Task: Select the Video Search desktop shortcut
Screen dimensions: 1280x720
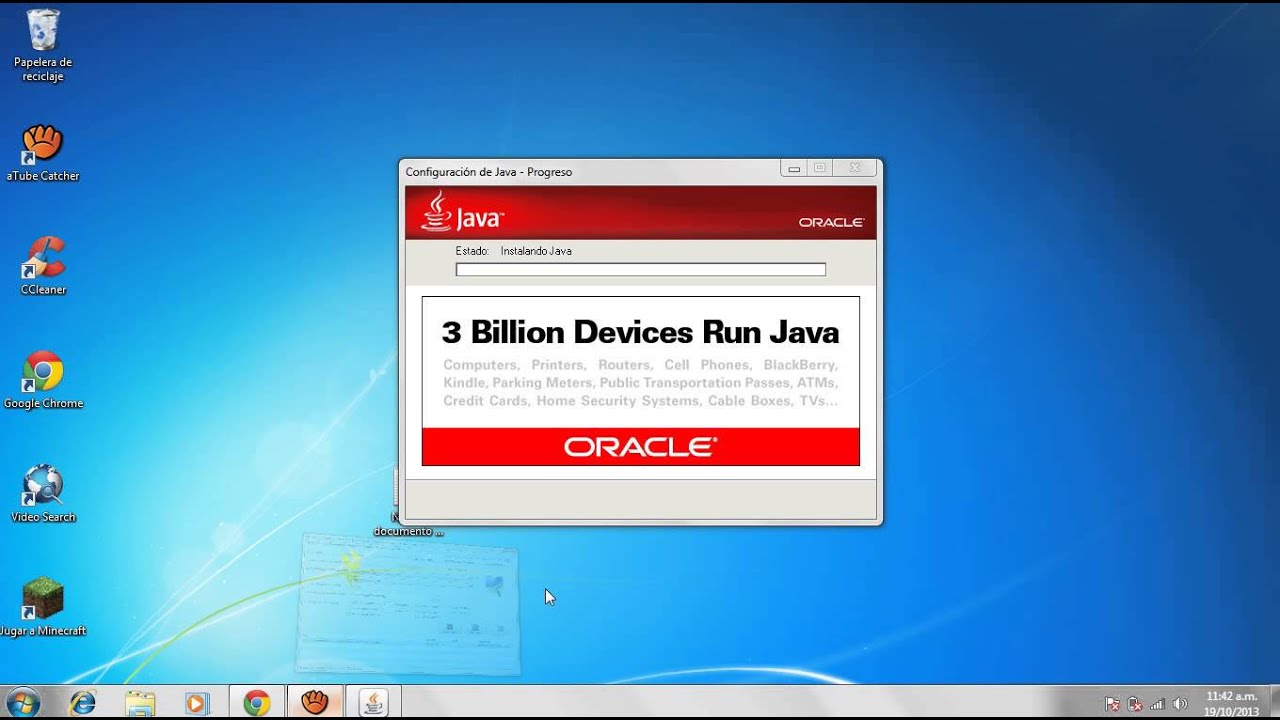Action: [x=43, y=494]
